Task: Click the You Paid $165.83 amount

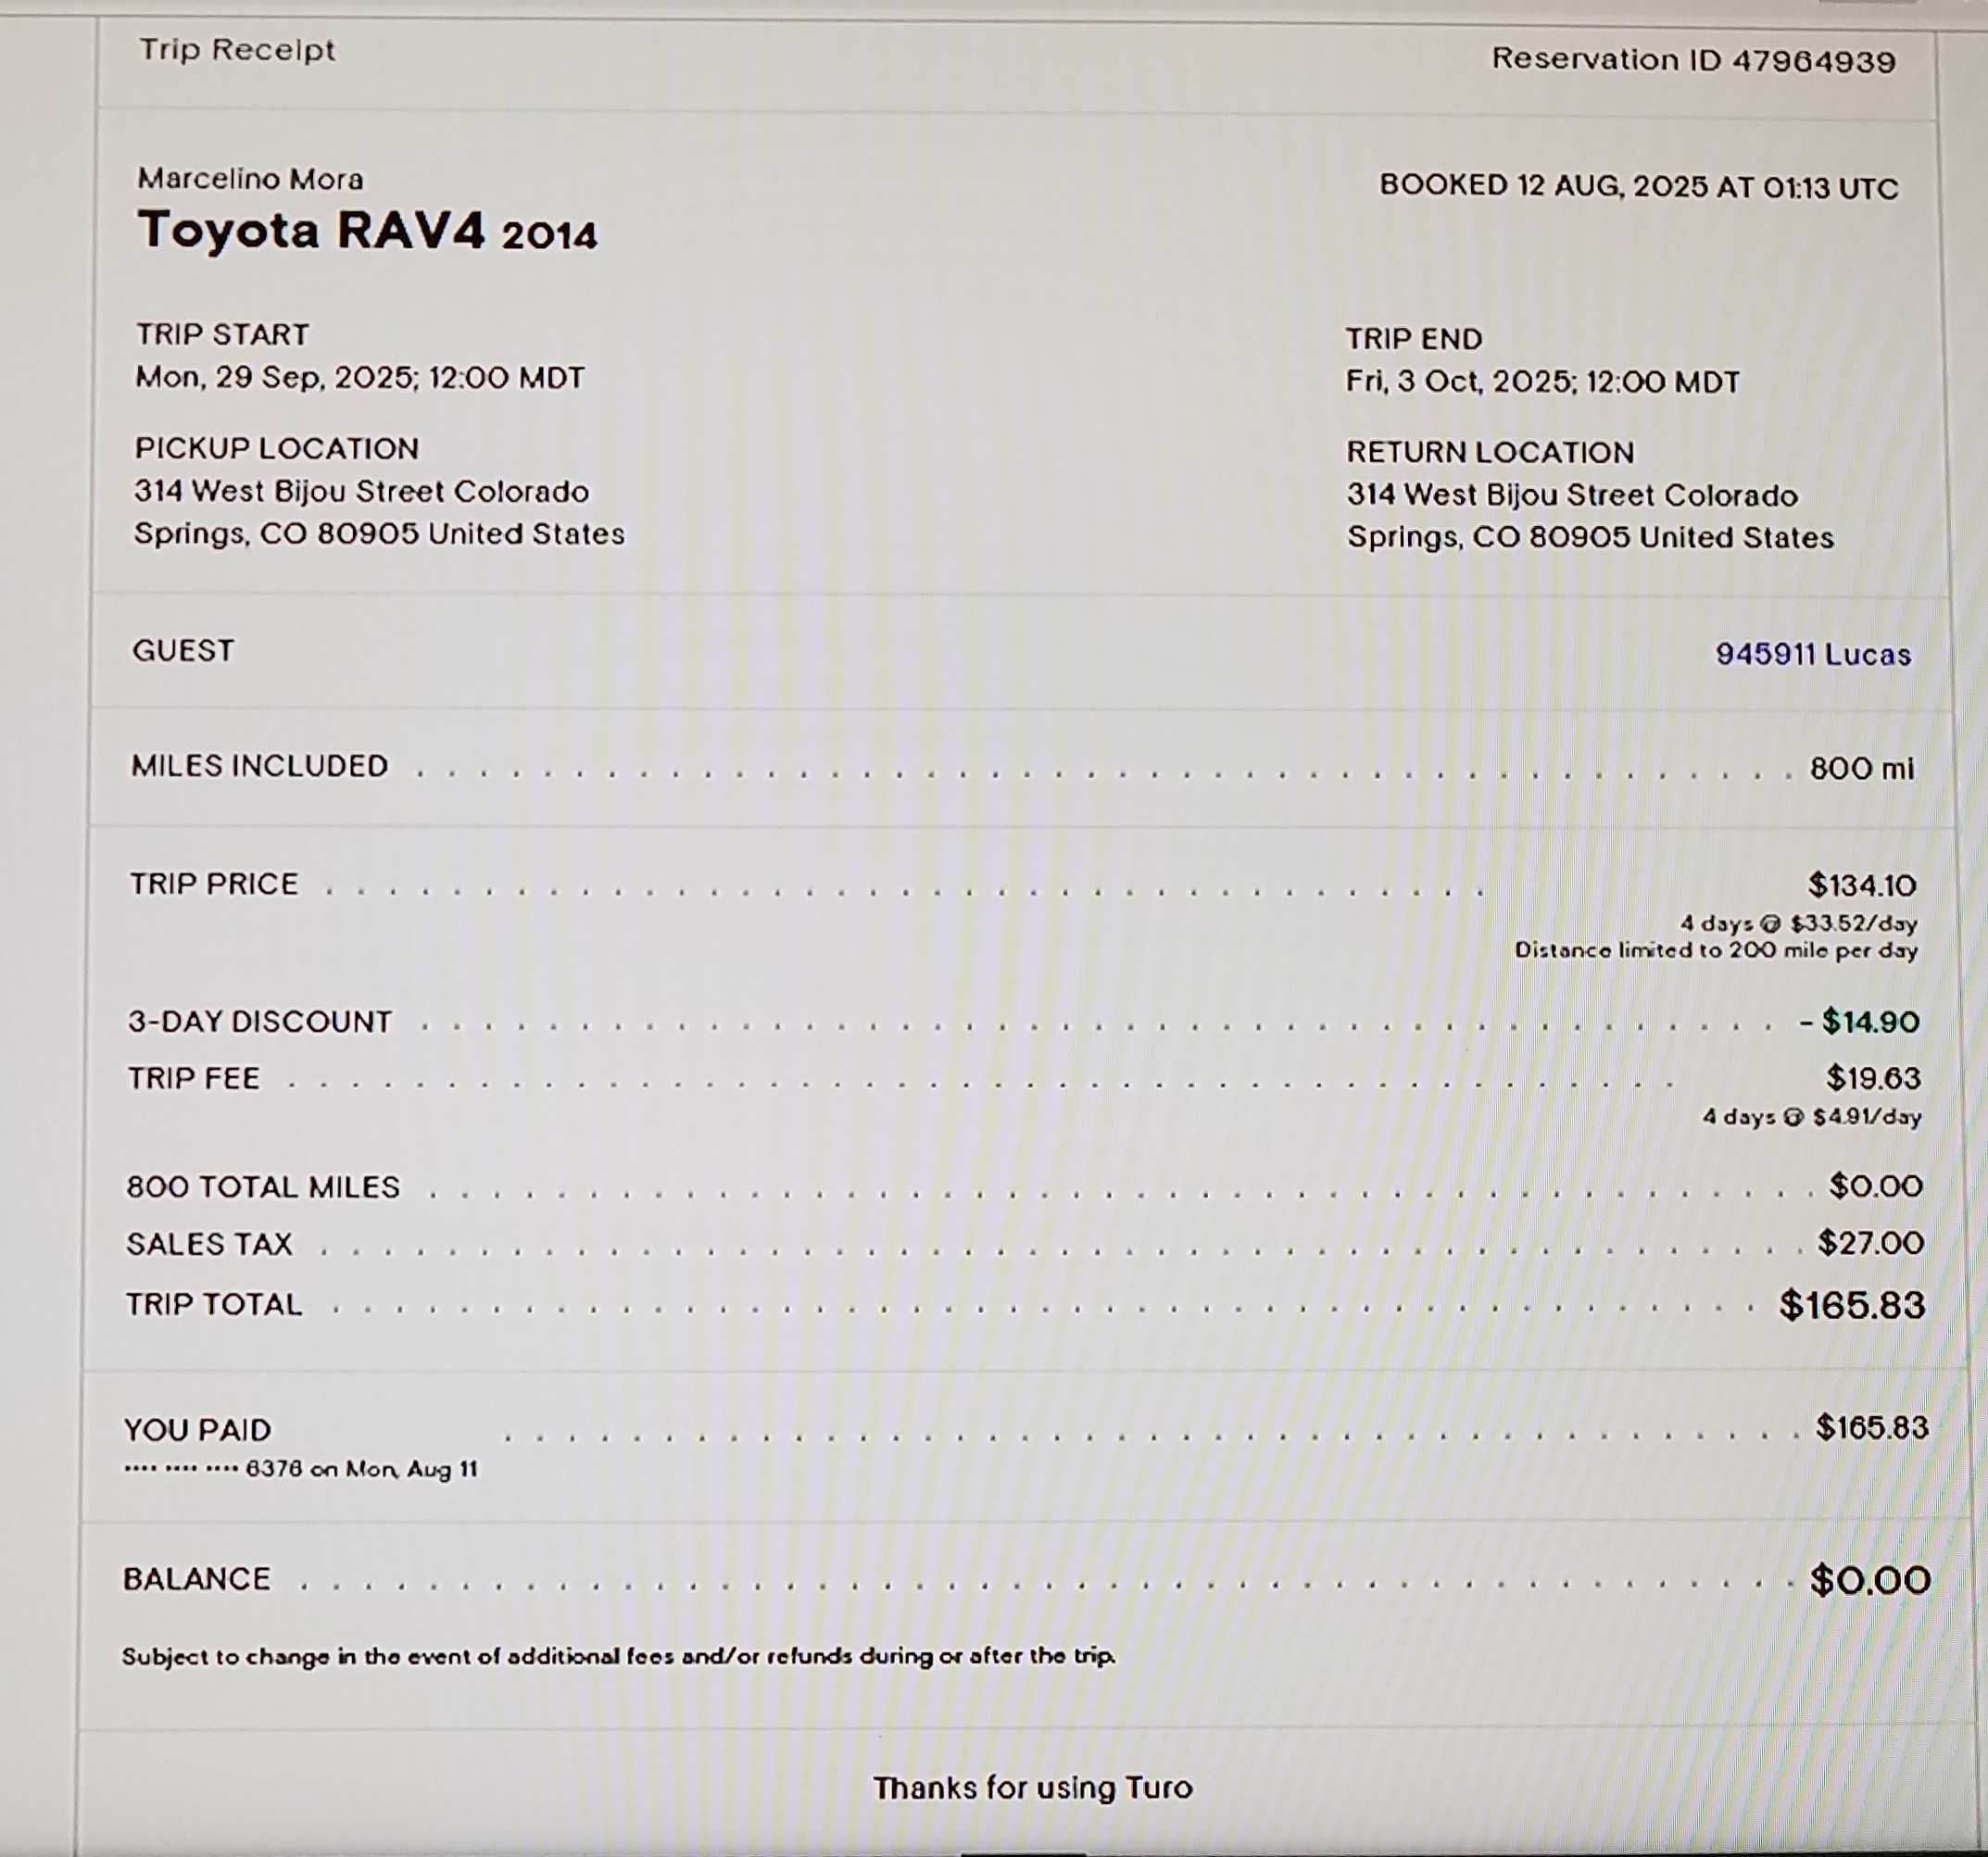Action: coord(1872,1427)
